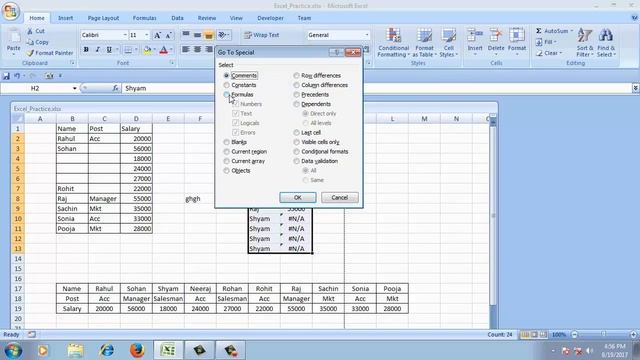This screenshot has width=640, height=360.
Task: Toggle Bold formatting
Action: (86, 50)
